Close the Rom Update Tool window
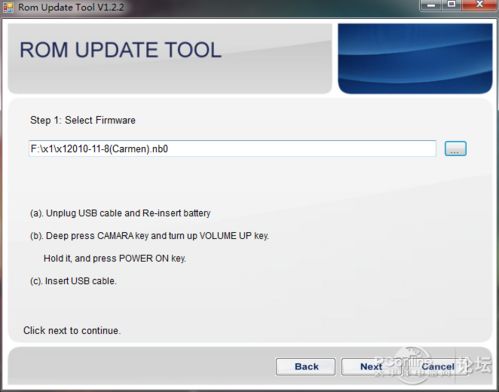 point(479,5)
